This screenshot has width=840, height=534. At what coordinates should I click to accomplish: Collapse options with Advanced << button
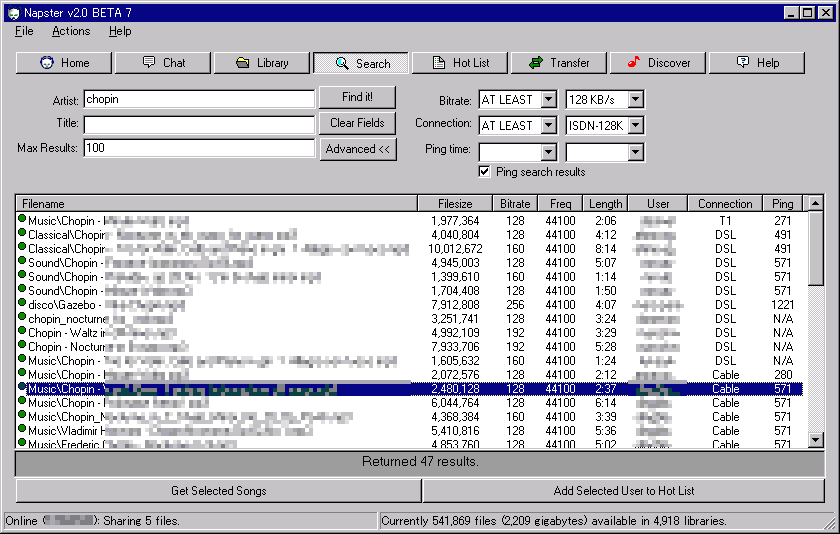(357, 149)
